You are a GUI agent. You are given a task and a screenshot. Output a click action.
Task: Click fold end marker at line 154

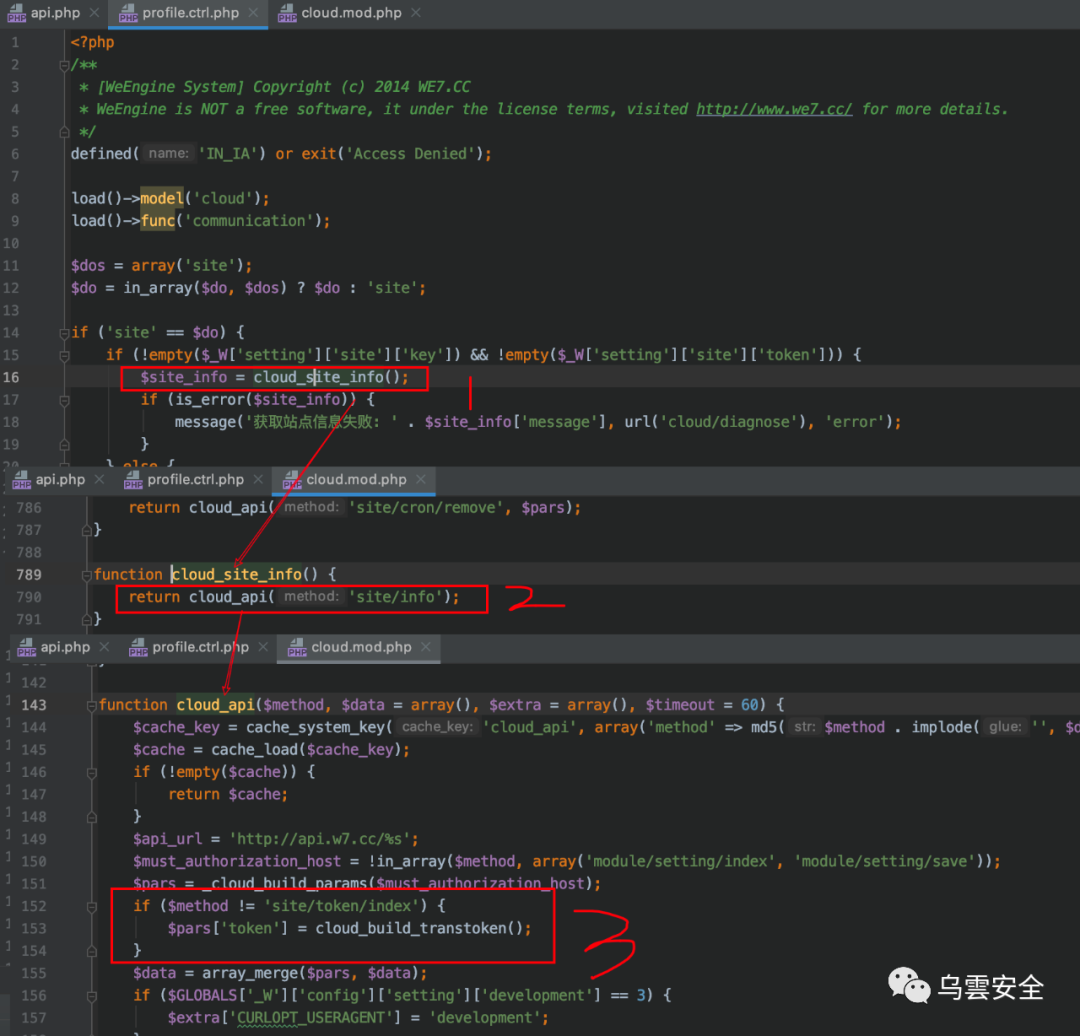92,952
